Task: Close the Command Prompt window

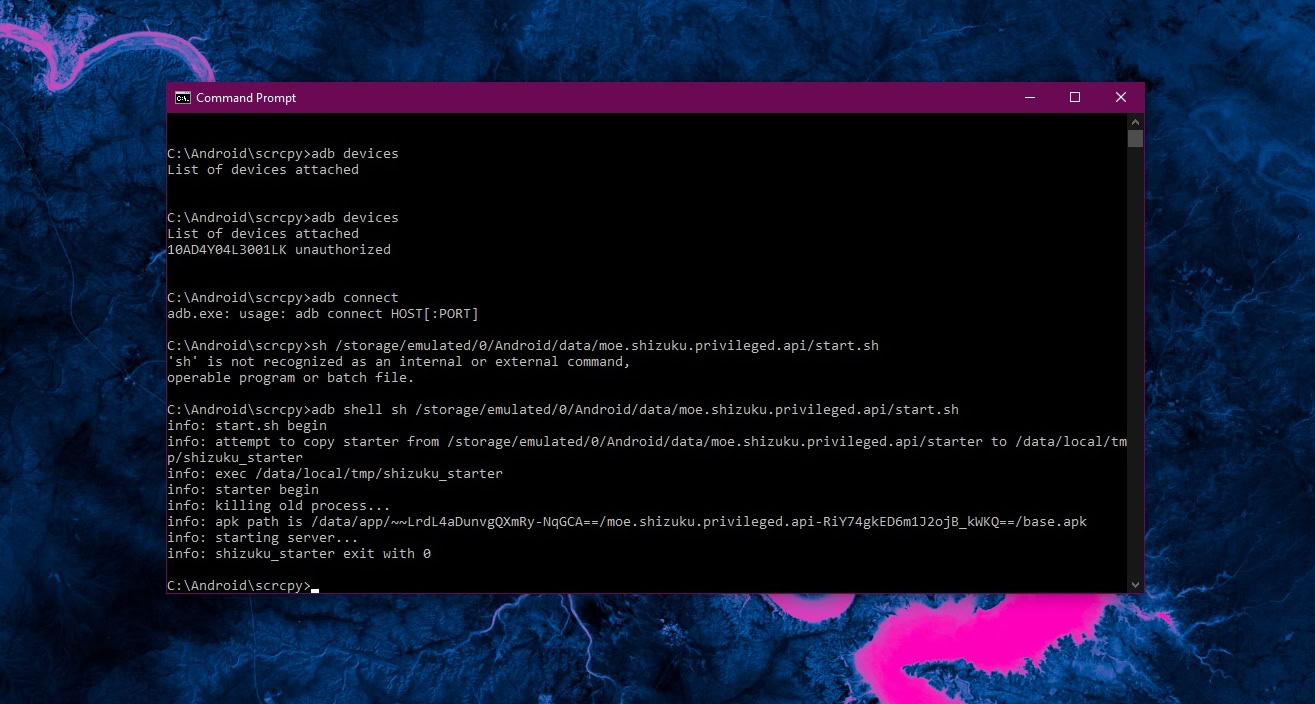Action: (x=1121, y=97)
